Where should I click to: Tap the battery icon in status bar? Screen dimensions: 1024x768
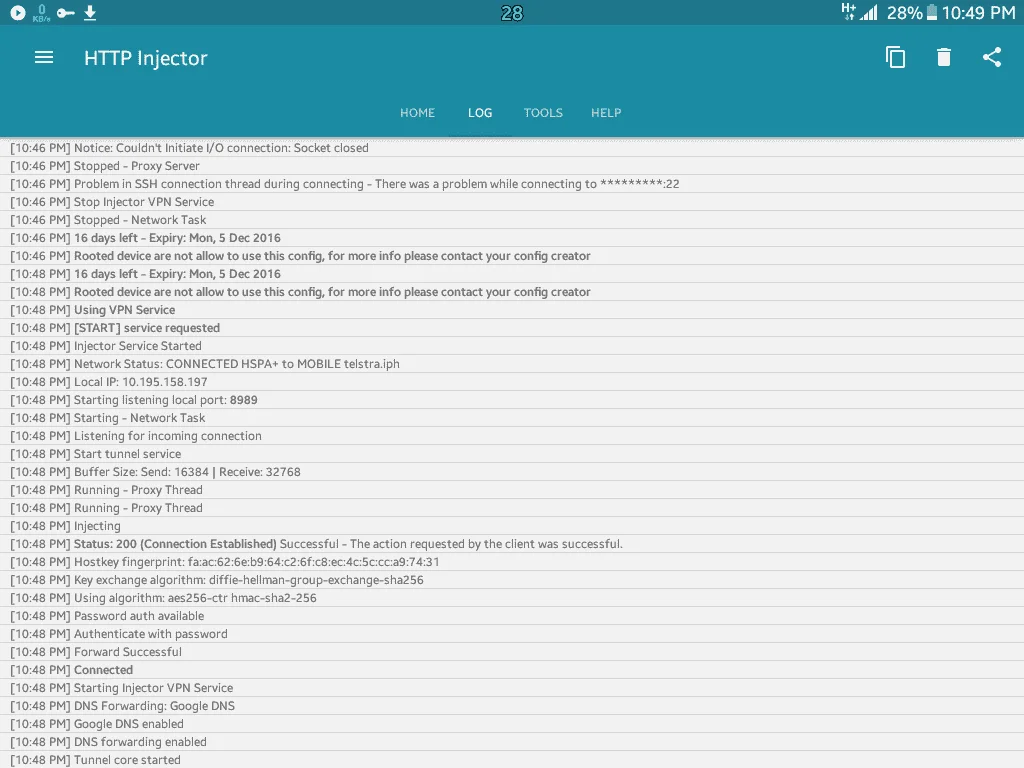pyautogui.click(x=932, y=12)
